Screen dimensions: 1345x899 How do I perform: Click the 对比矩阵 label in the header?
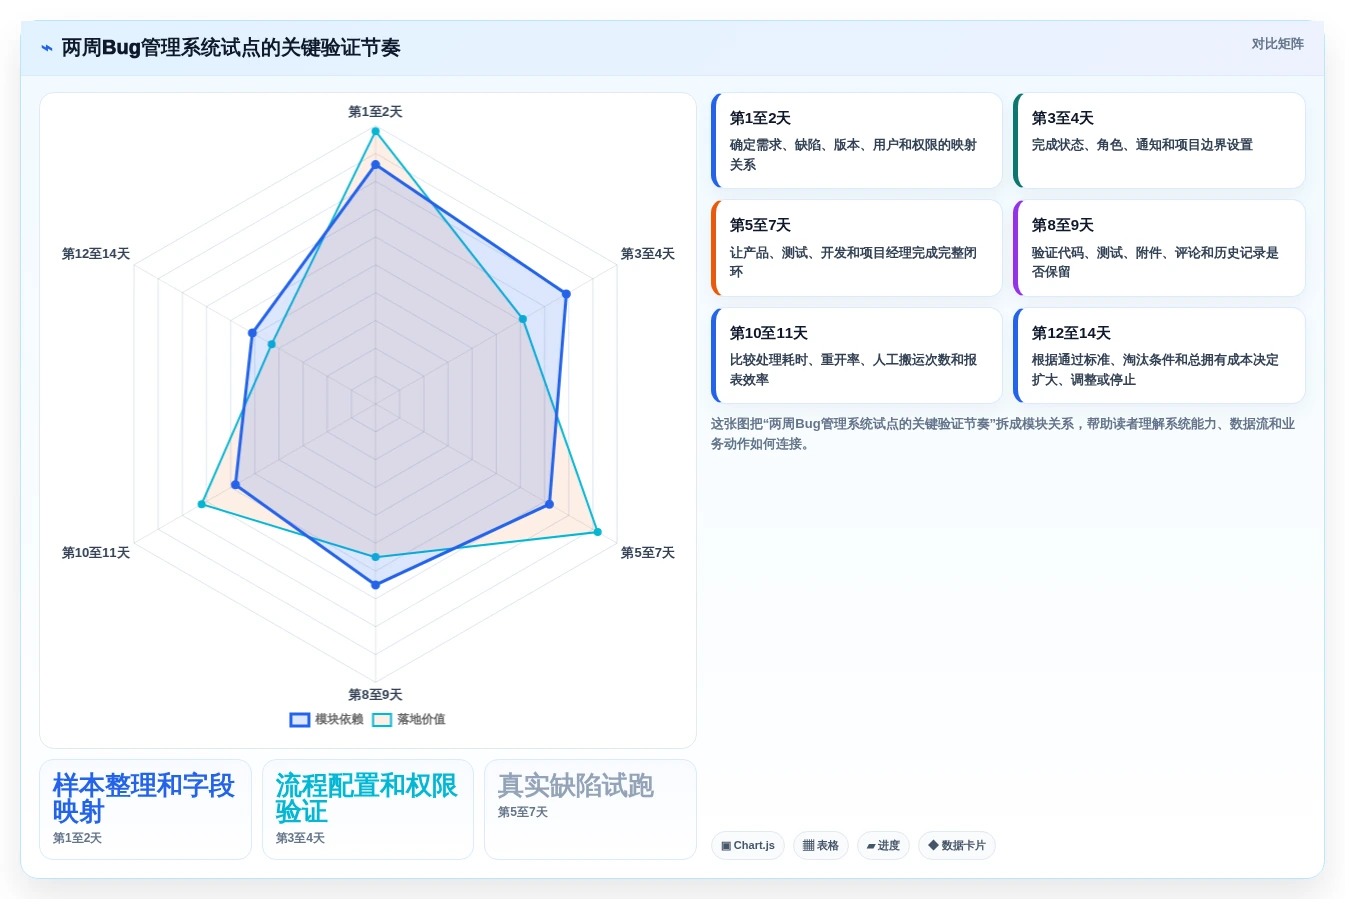tap(1277, 44)
